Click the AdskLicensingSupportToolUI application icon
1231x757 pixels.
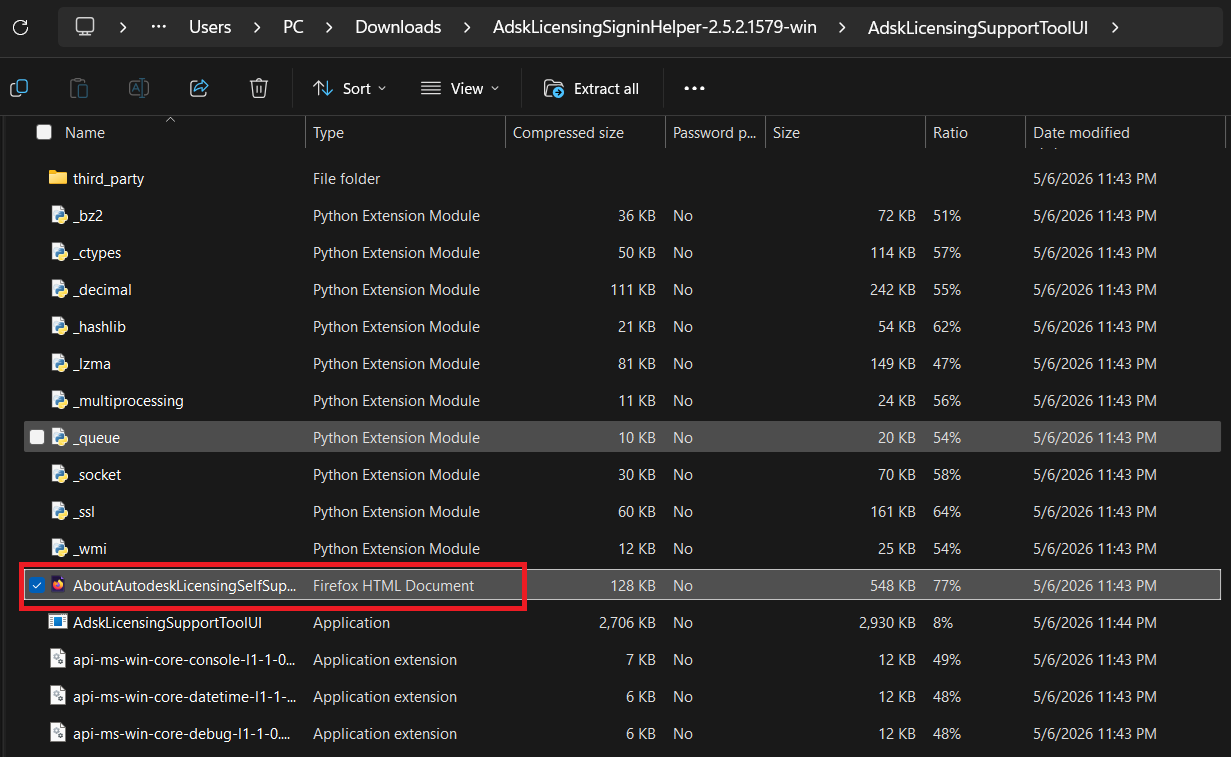click(x=58, y=622)
